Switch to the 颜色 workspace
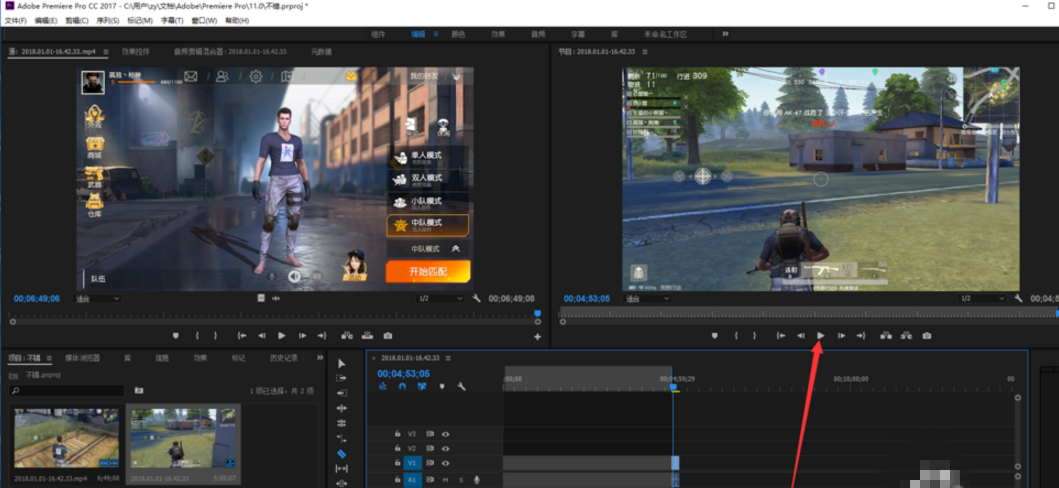This screenshot has width=1059, height=488. pos(458,34)
